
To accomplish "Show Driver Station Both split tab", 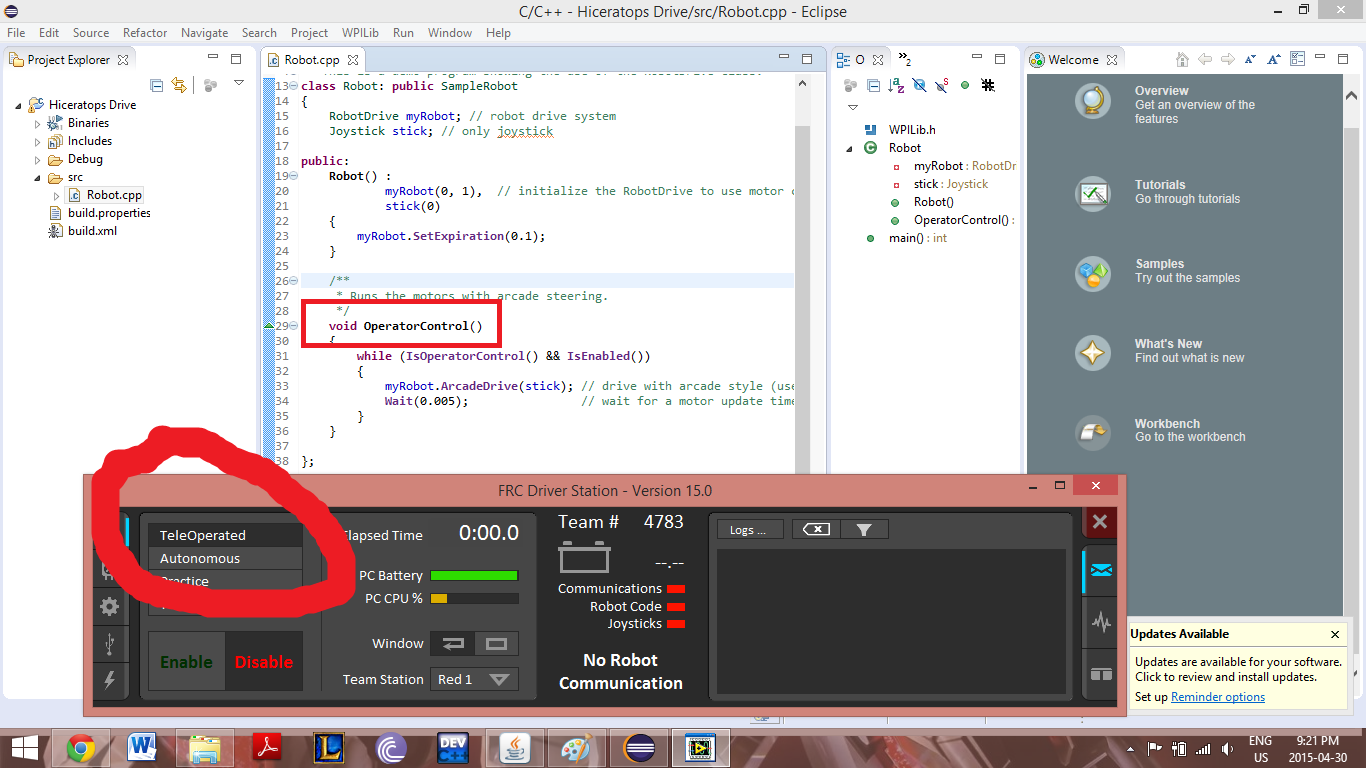I will [1101, 674].
